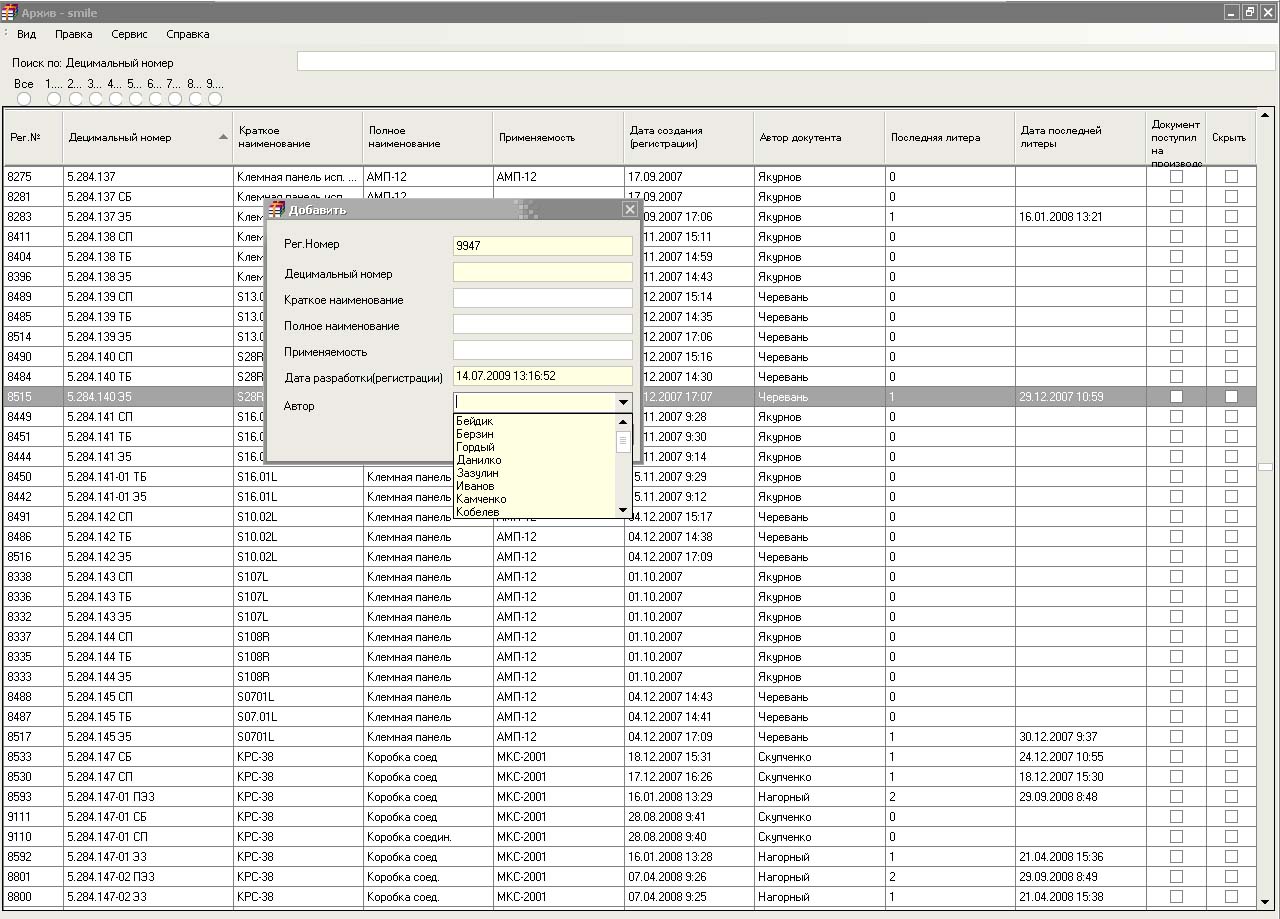This screenshot has width=1280, height=919.
Task: Open the Справка menu
Action: point(188,34)
